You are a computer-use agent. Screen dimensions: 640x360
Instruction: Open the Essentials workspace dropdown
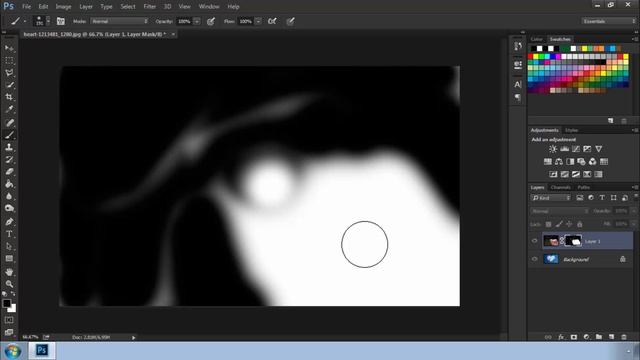(608, 21)
